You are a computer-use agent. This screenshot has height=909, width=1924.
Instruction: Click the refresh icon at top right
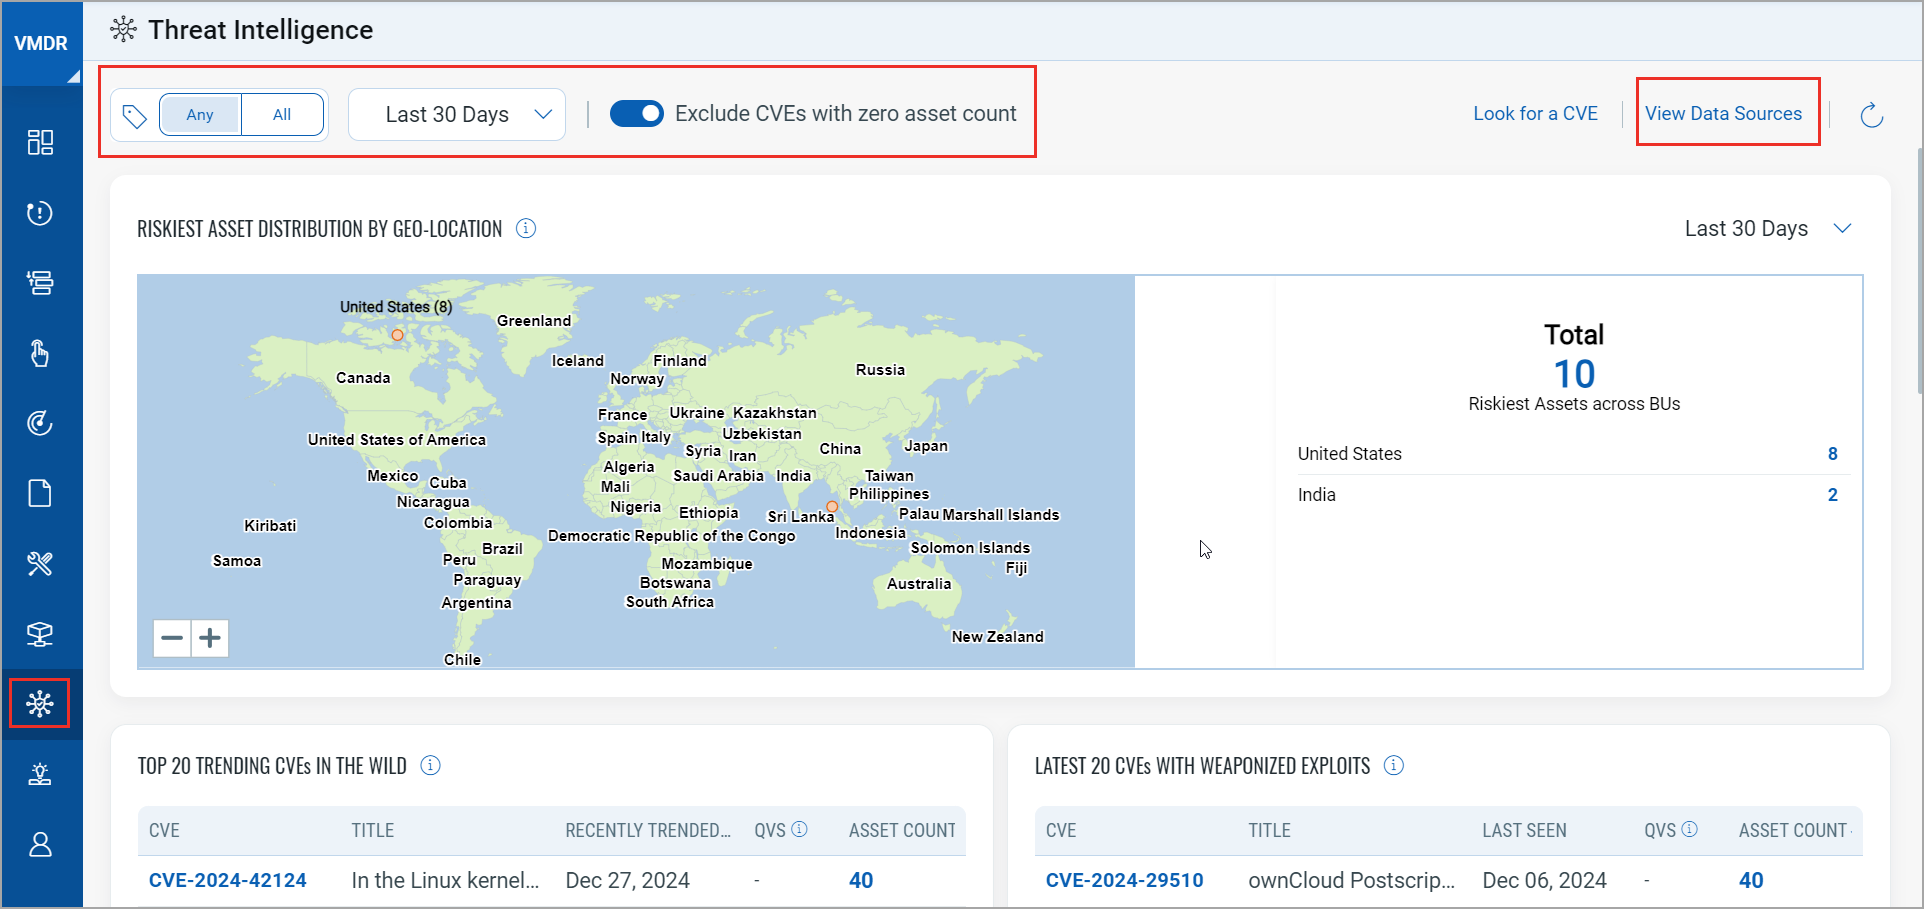1871,115
